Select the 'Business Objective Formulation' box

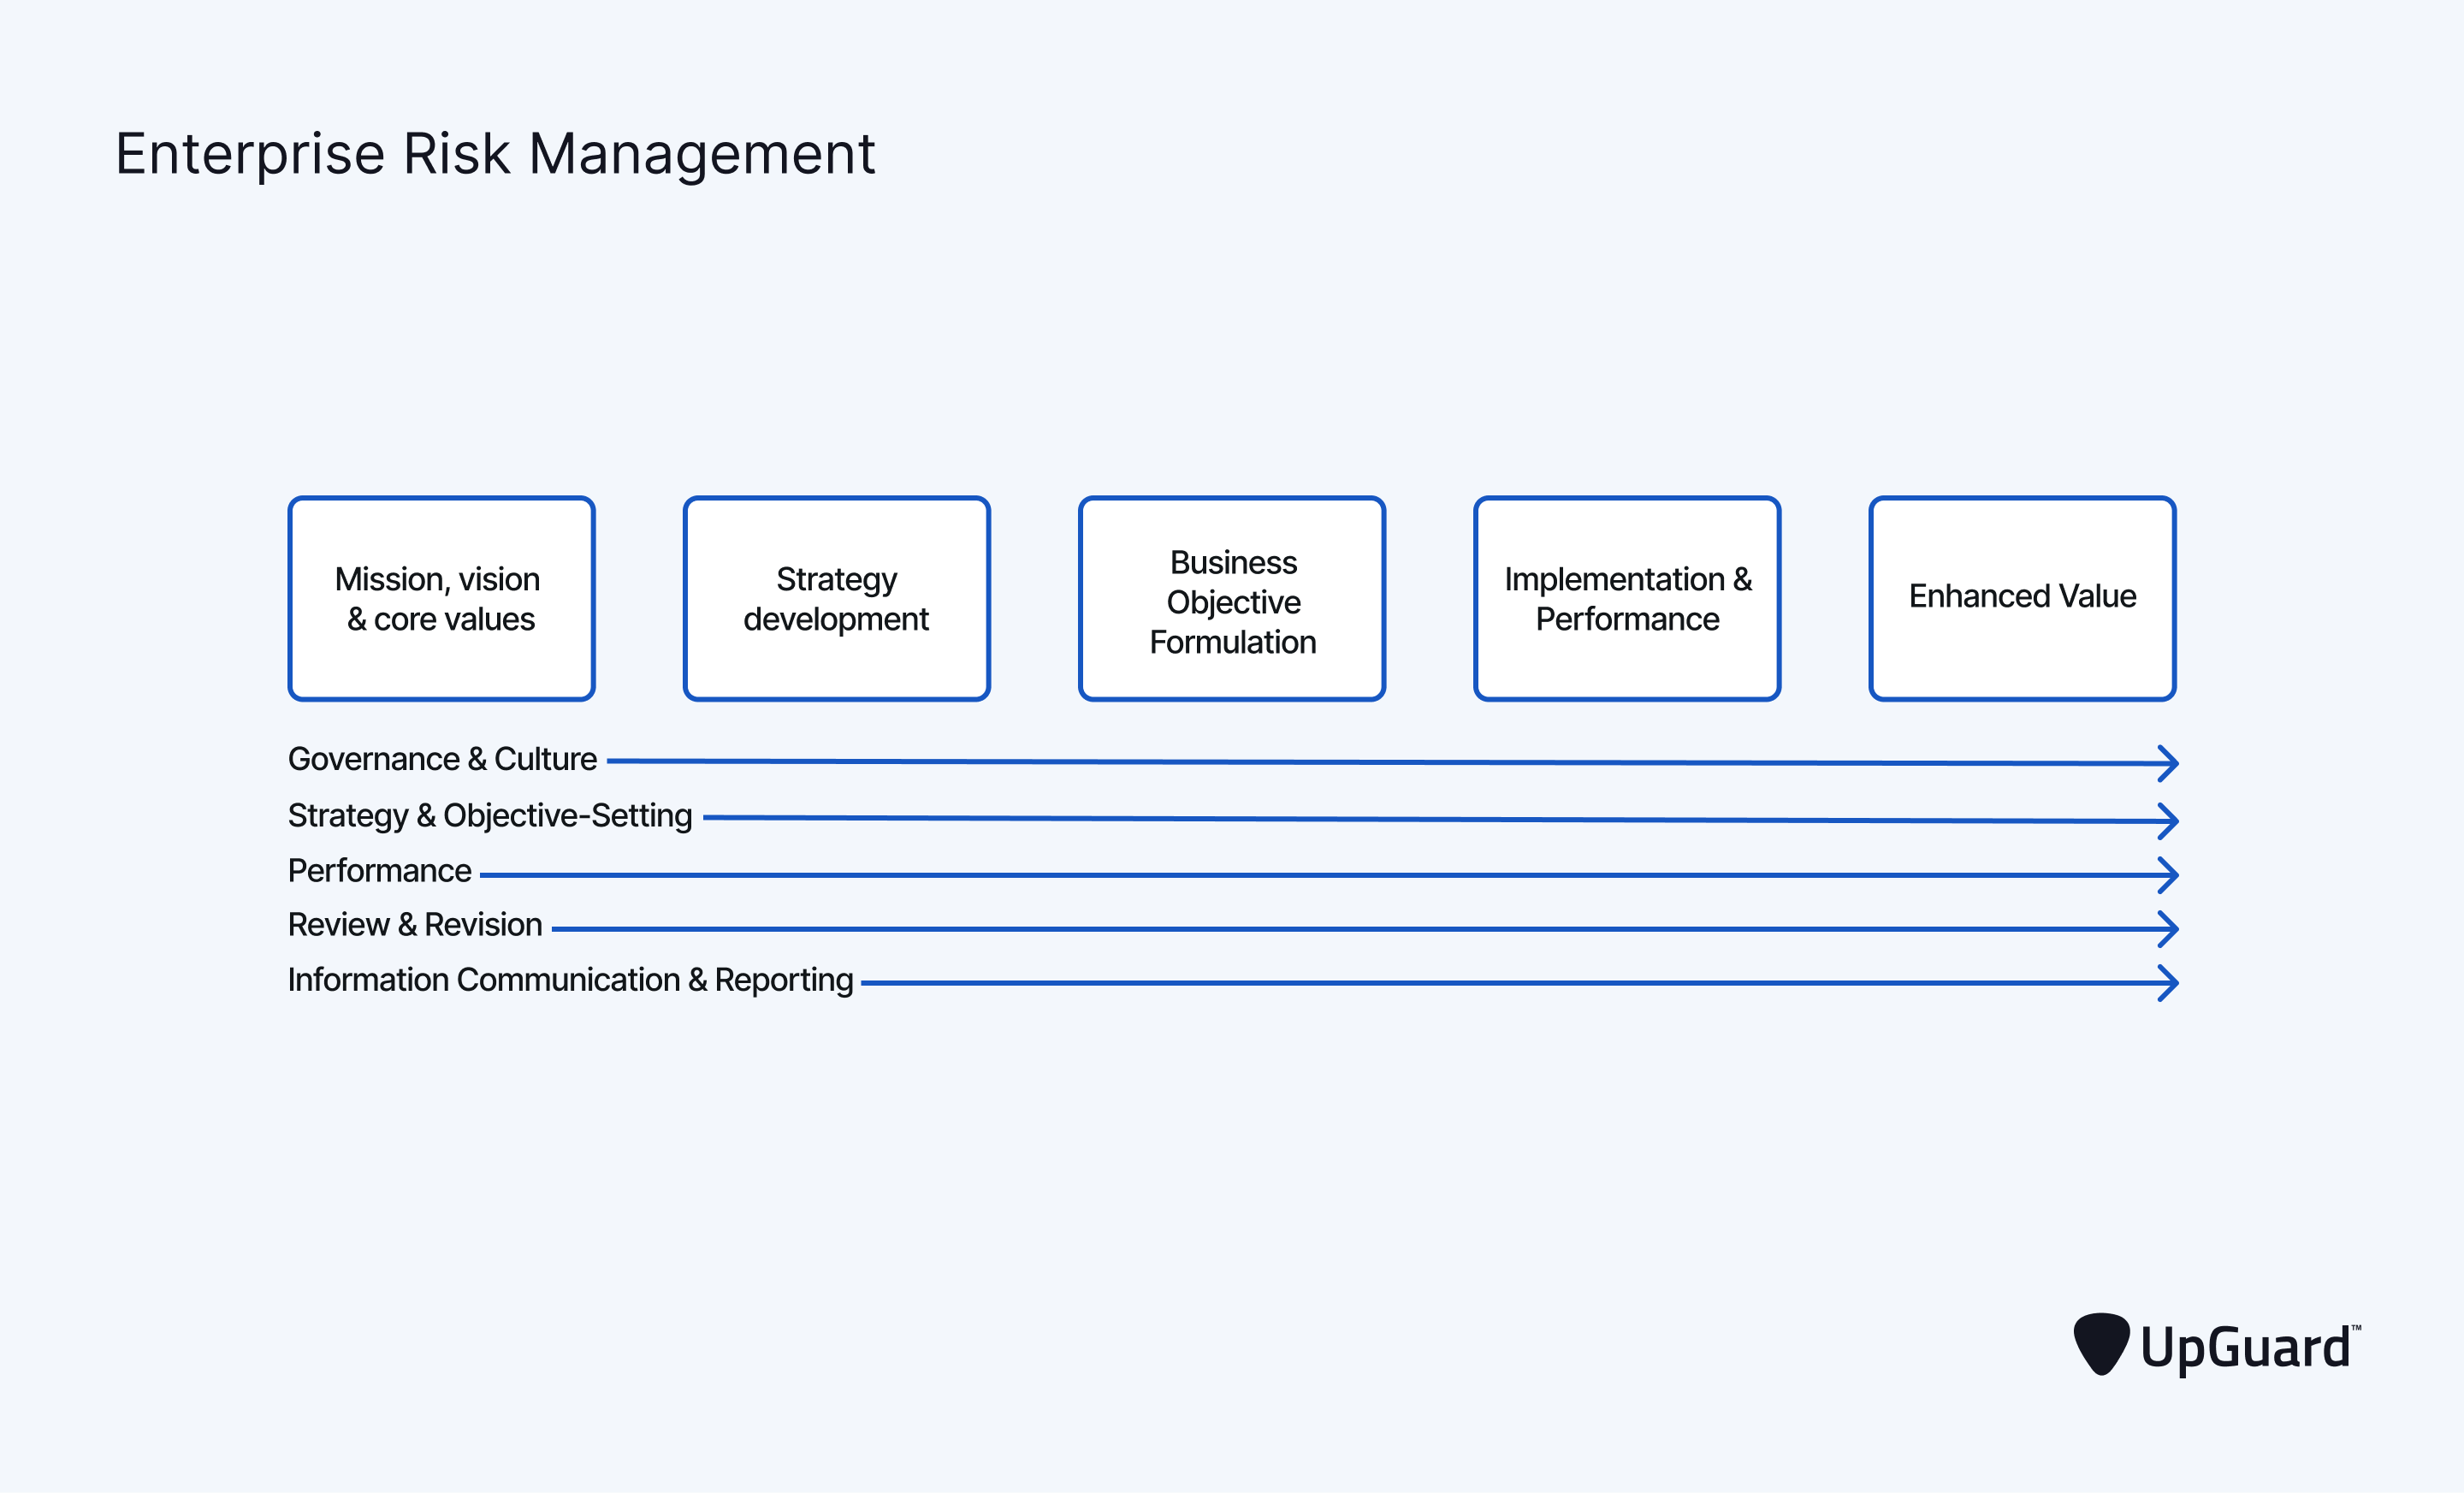[1232, 598]
